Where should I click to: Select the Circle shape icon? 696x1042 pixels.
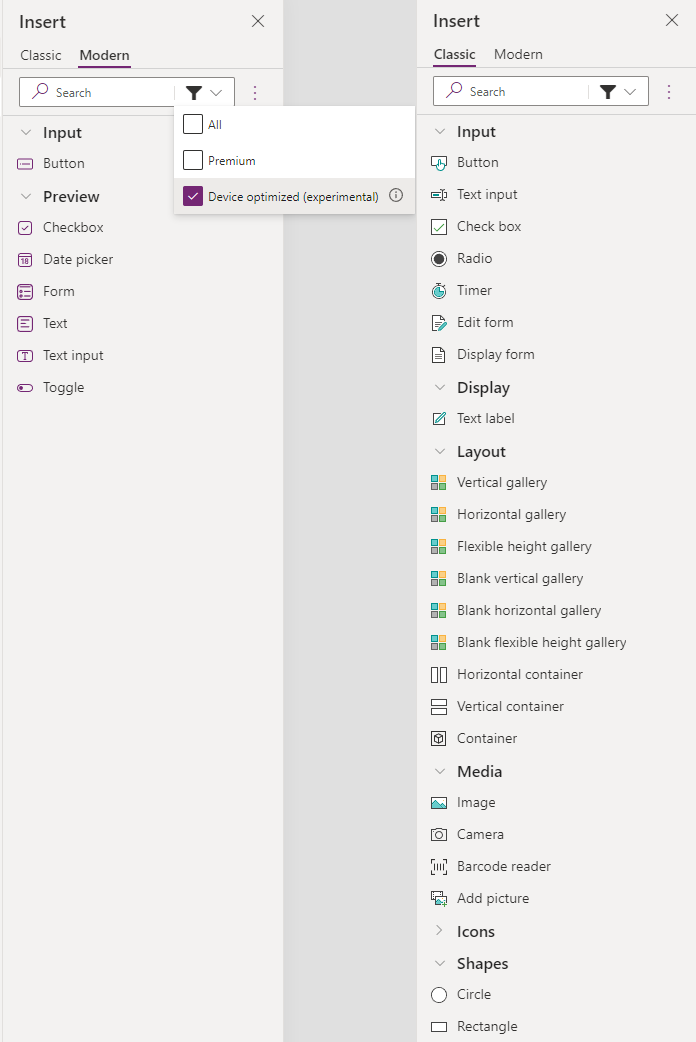click(x=440, y=994)
